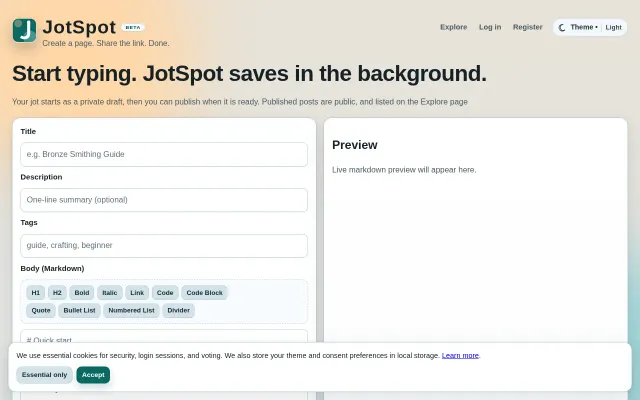Accept the cookie notice
The image size is (640, 400).
click(93, 375)
